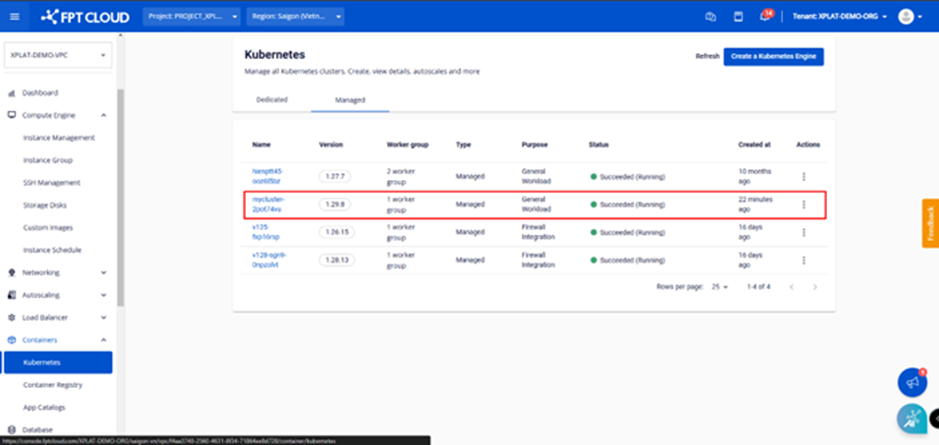Click the user avatar icon

click(x=905, y=16)
